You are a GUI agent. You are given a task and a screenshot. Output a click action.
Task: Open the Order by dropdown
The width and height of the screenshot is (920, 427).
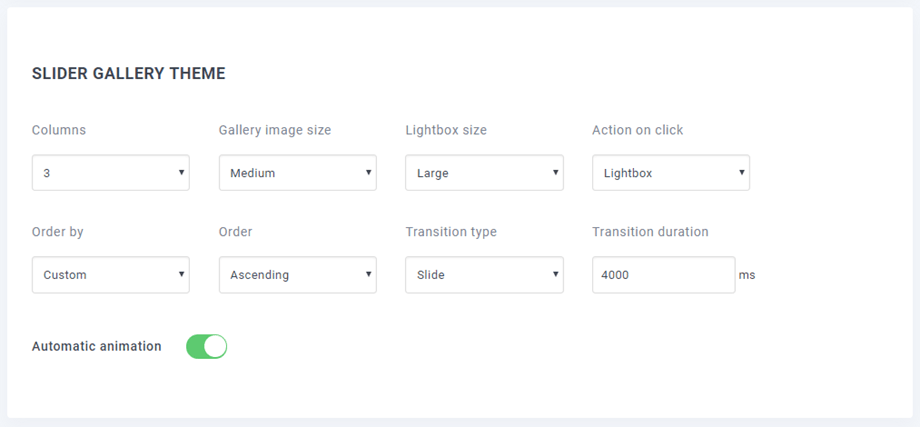[x=110, y=275]
